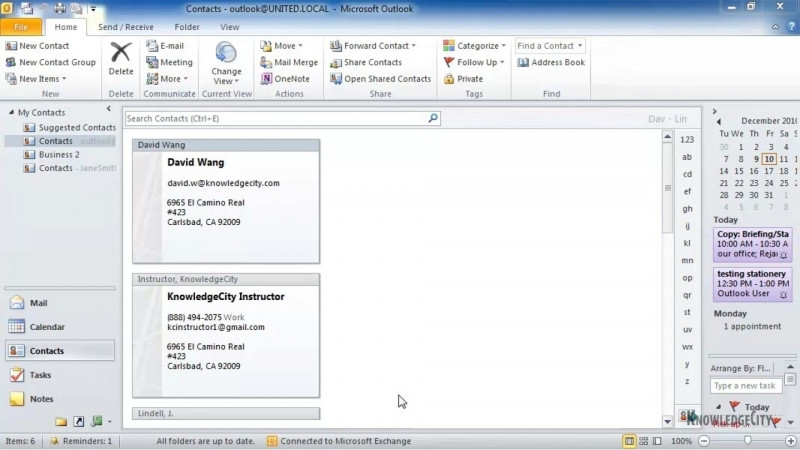The image size is (800, 450).
Task: Select Contacts - JaneSmith folder
Action: (x=70, y=168)
